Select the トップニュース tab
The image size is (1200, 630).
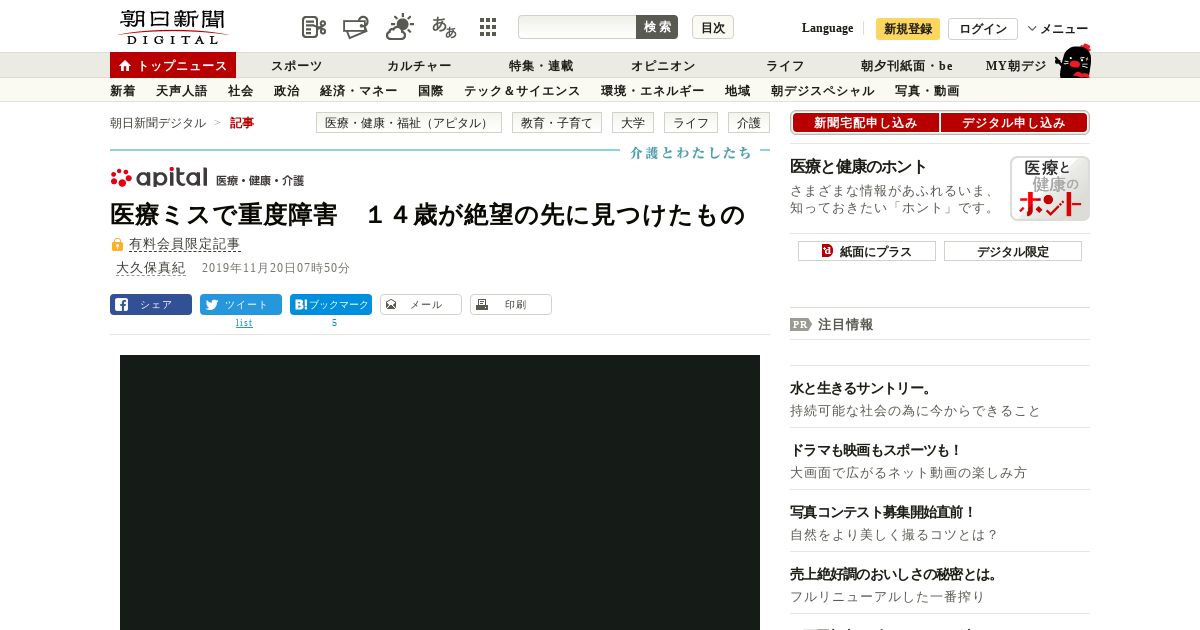click(x=173, y=65)
